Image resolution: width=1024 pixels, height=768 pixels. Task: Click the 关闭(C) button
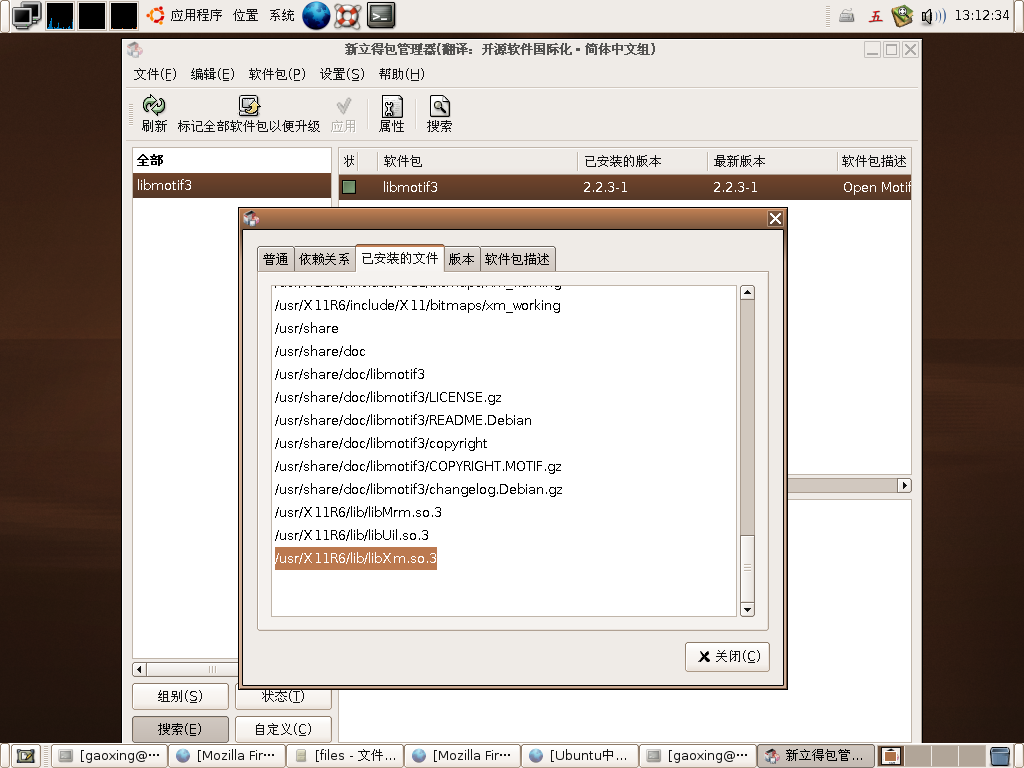728,656
